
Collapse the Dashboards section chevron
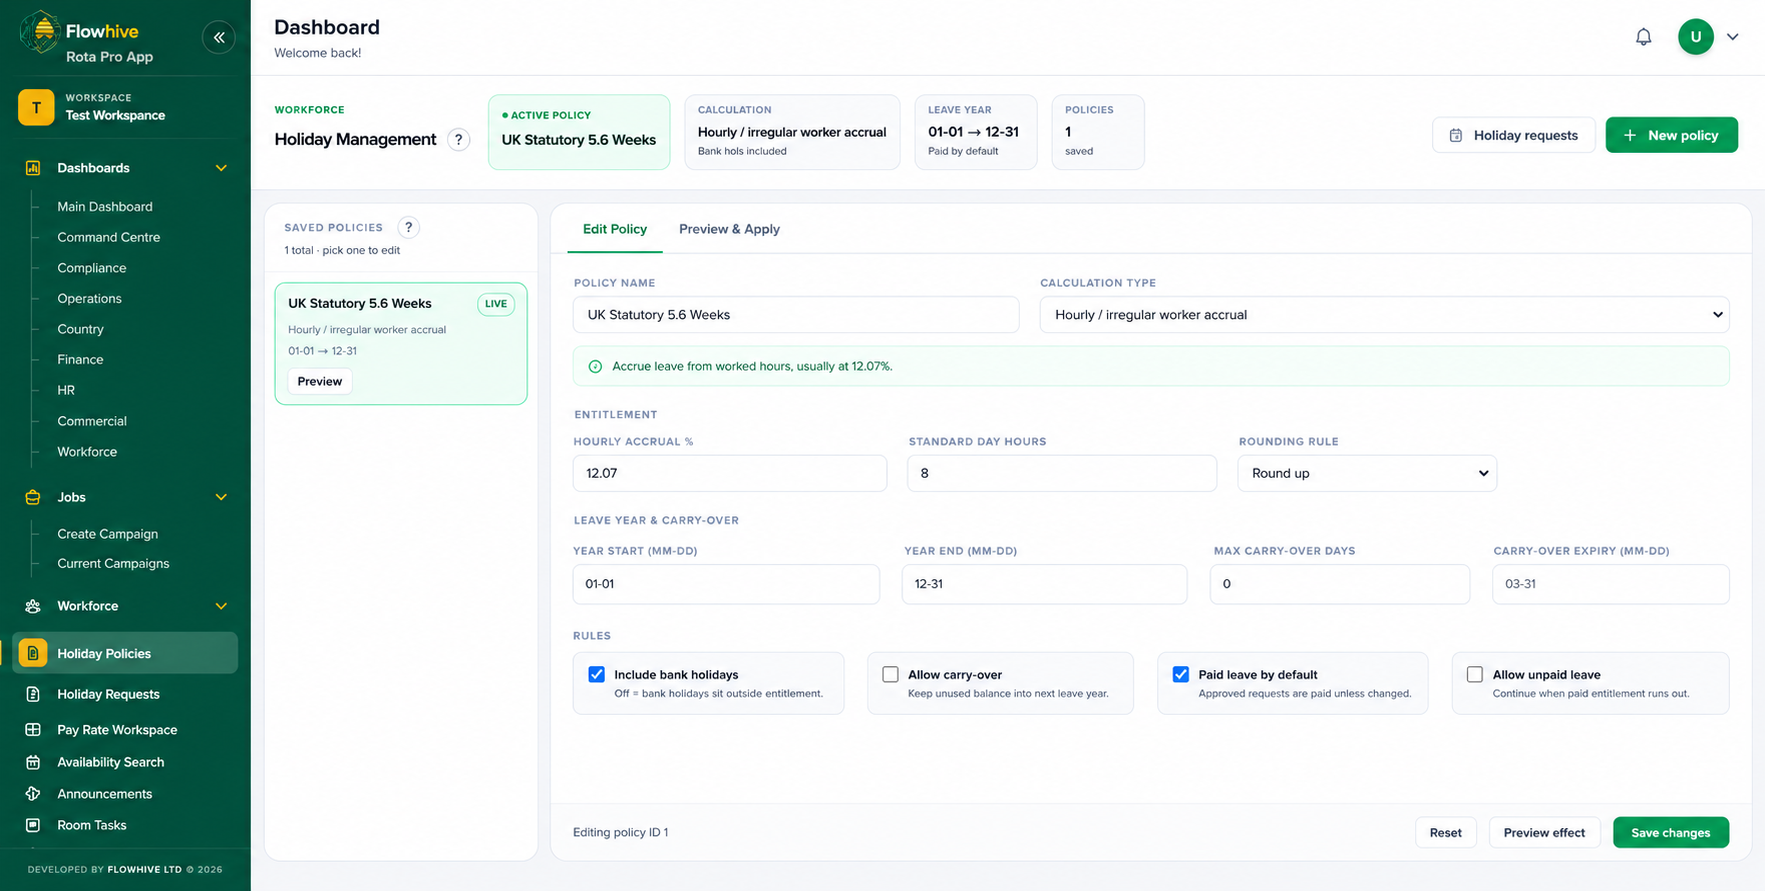[221, 168]
